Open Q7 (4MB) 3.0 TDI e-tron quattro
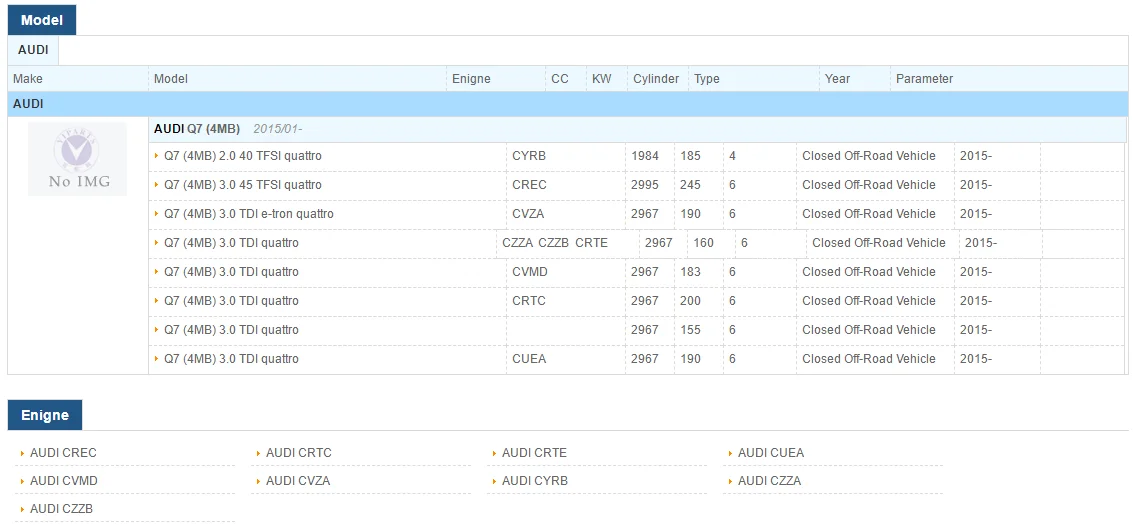Screen dimensions: 1133x525 (249, 214)
